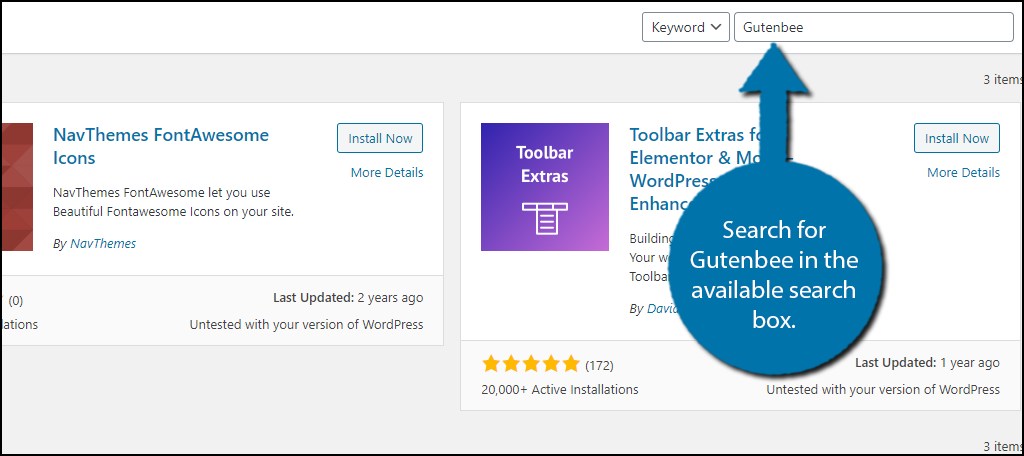View More Details for NavThemes FontAwesome
The height and width of the screenshot is (456, 1024).
pyautogui.click(x=387, y=173)
